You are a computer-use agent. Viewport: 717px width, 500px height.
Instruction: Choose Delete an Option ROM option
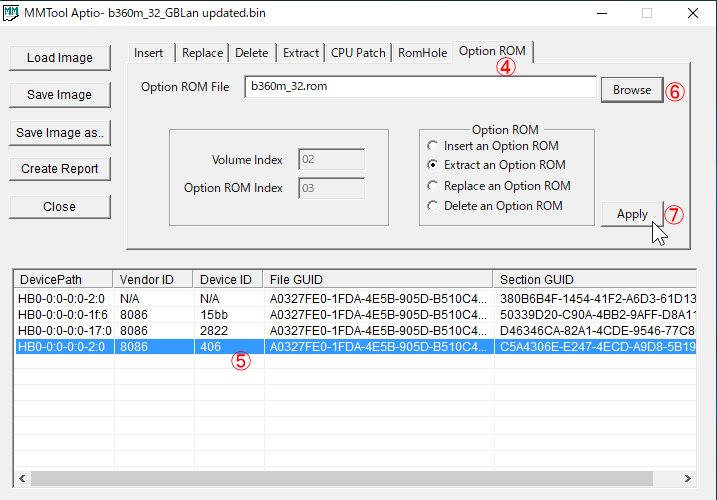pos(433,206)
